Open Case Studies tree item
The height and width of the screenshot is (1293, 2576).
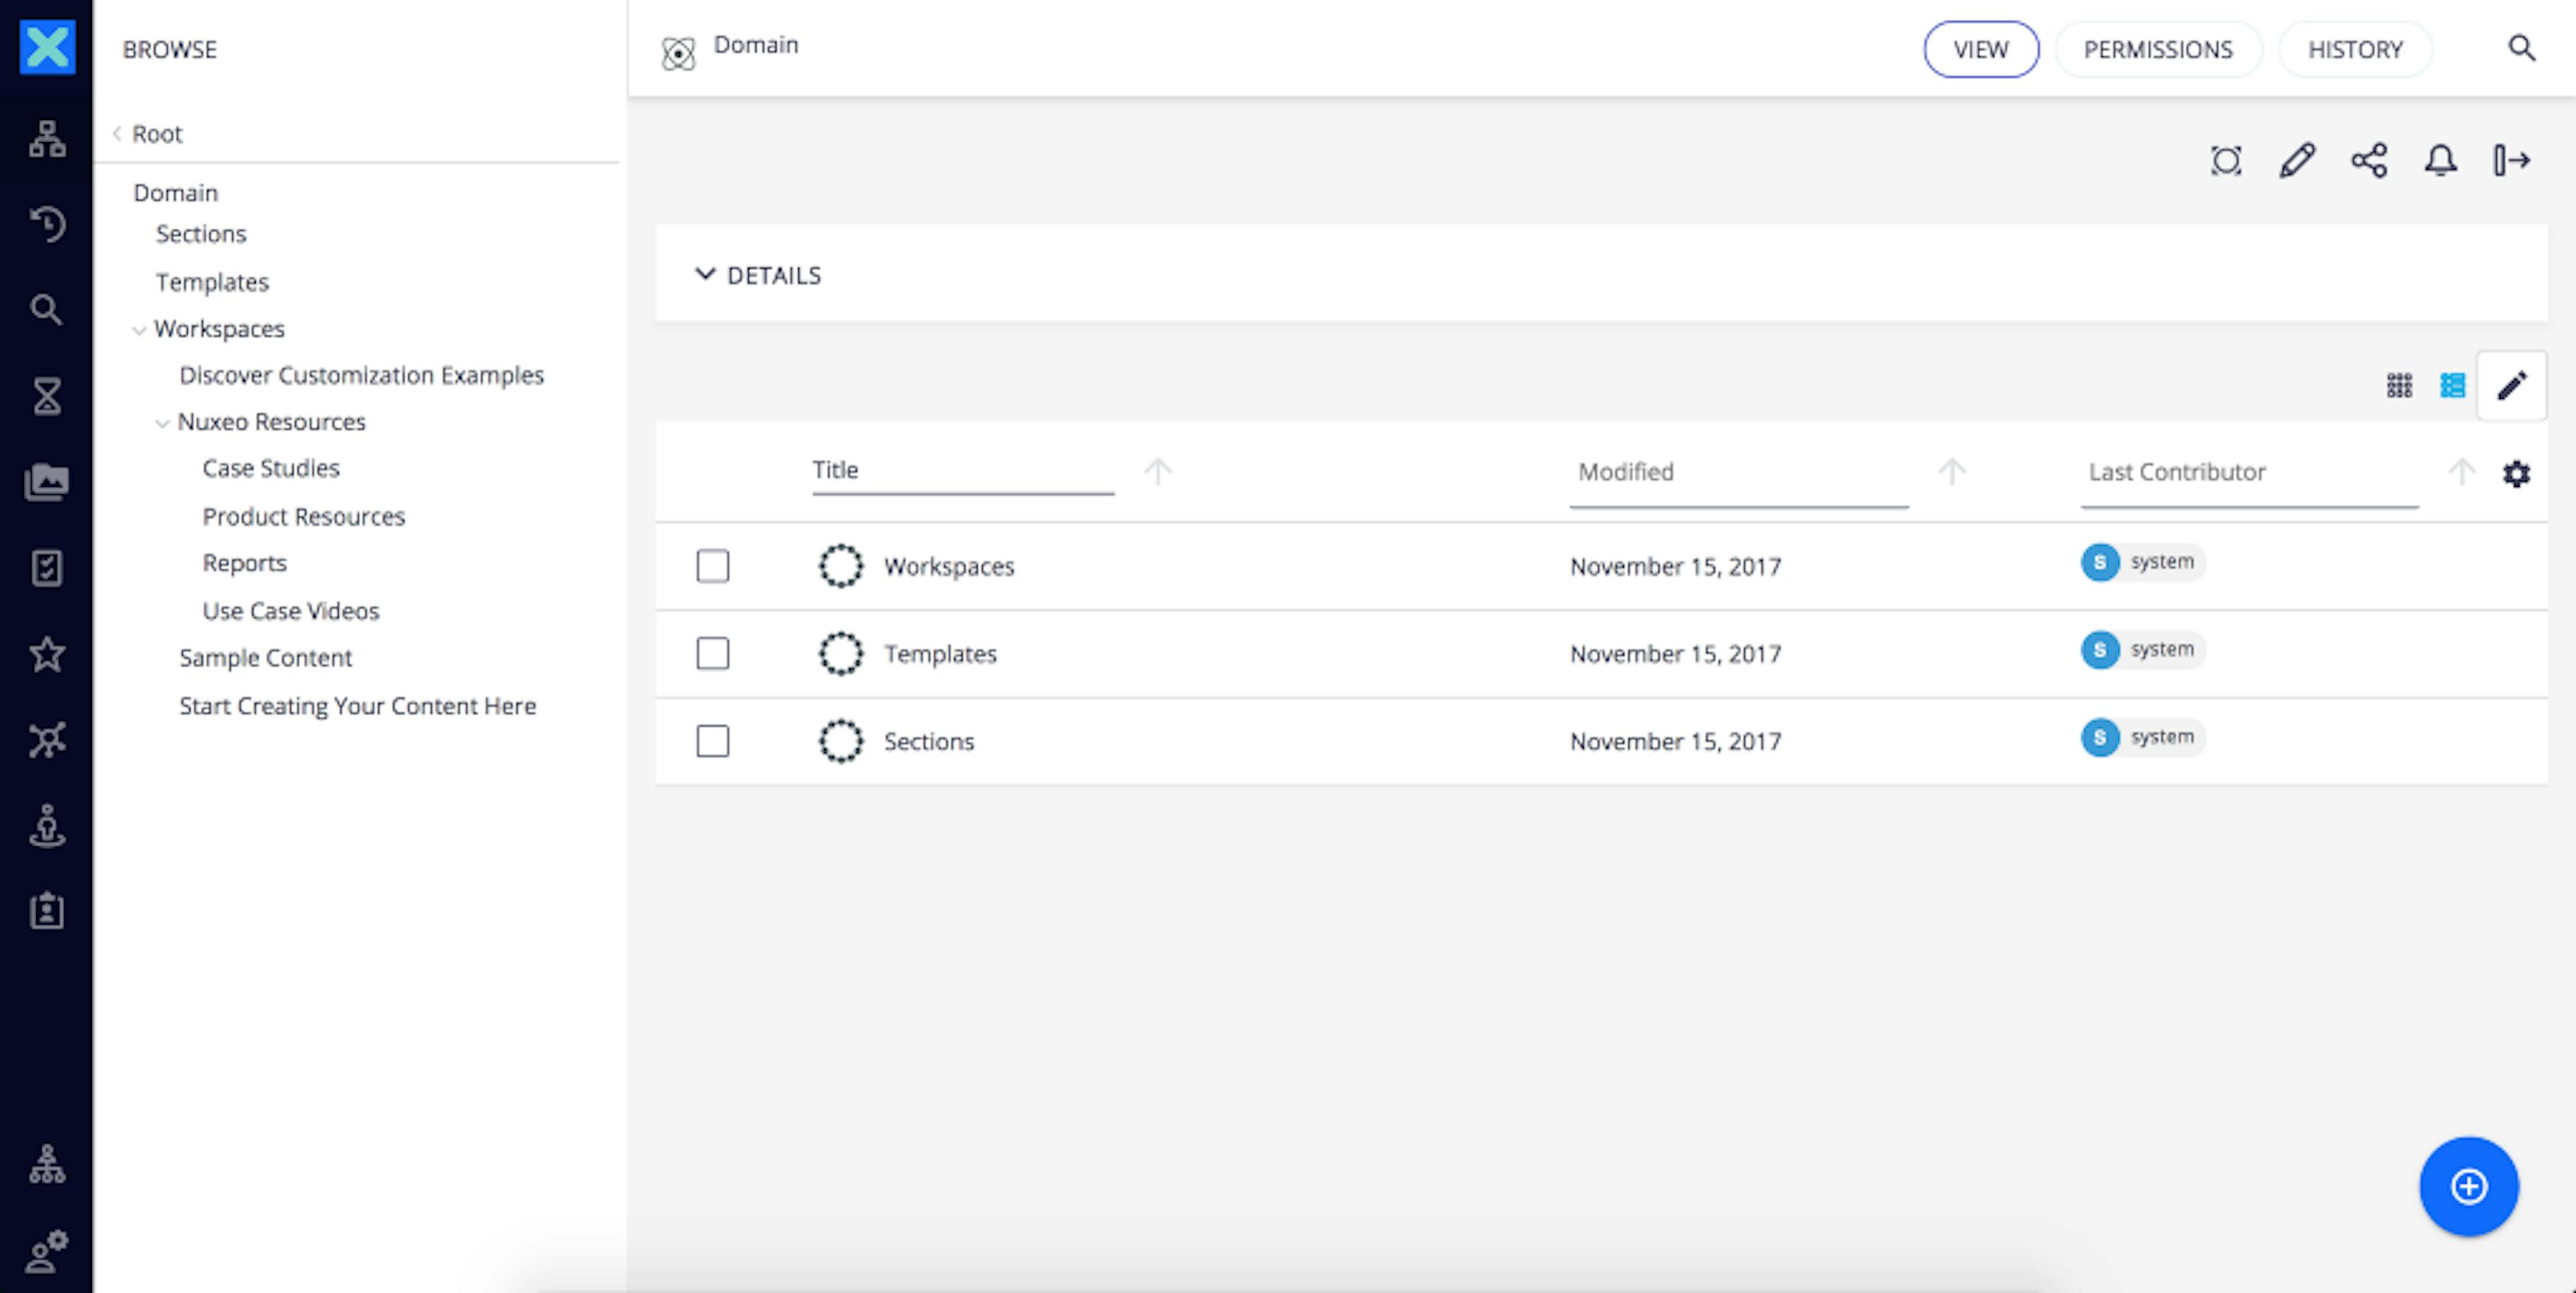coord(271,468)
